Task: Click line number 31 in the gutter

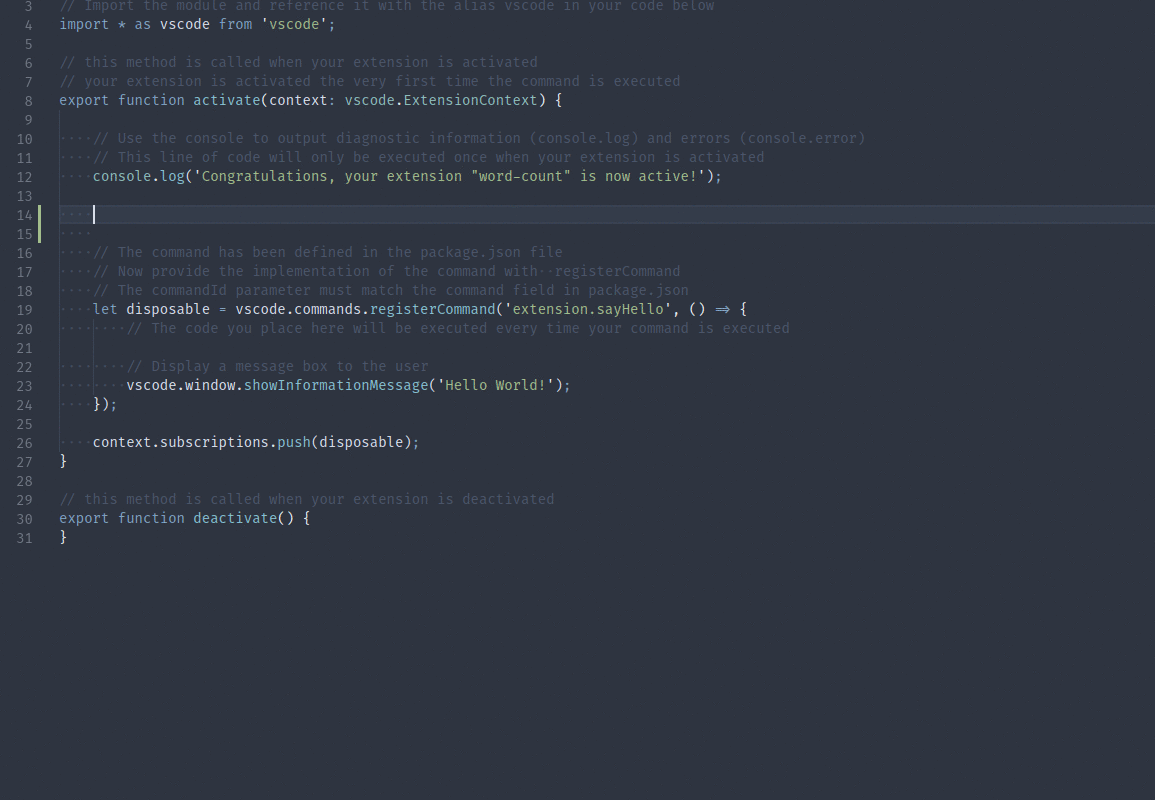Action: point(24,538)
